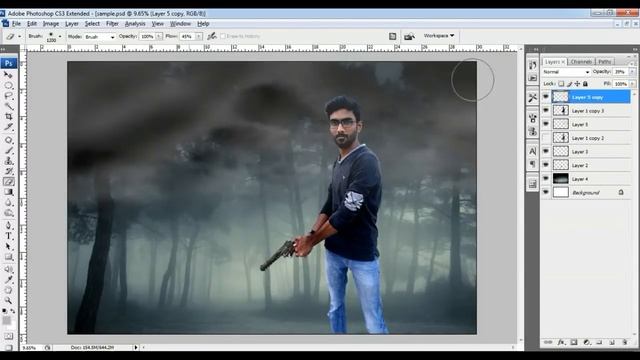Hide the Layer 4 layer
This screenshot has height=360, width=640.
(x=546, y=179)
